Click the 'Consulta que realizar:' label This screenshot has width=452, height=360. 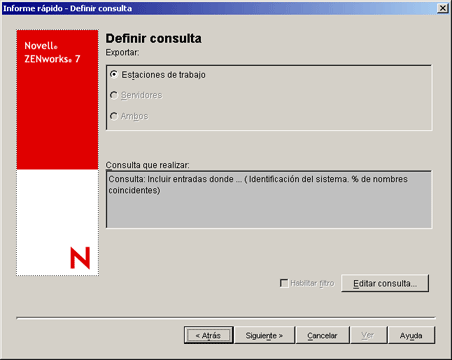coord(147,165)
